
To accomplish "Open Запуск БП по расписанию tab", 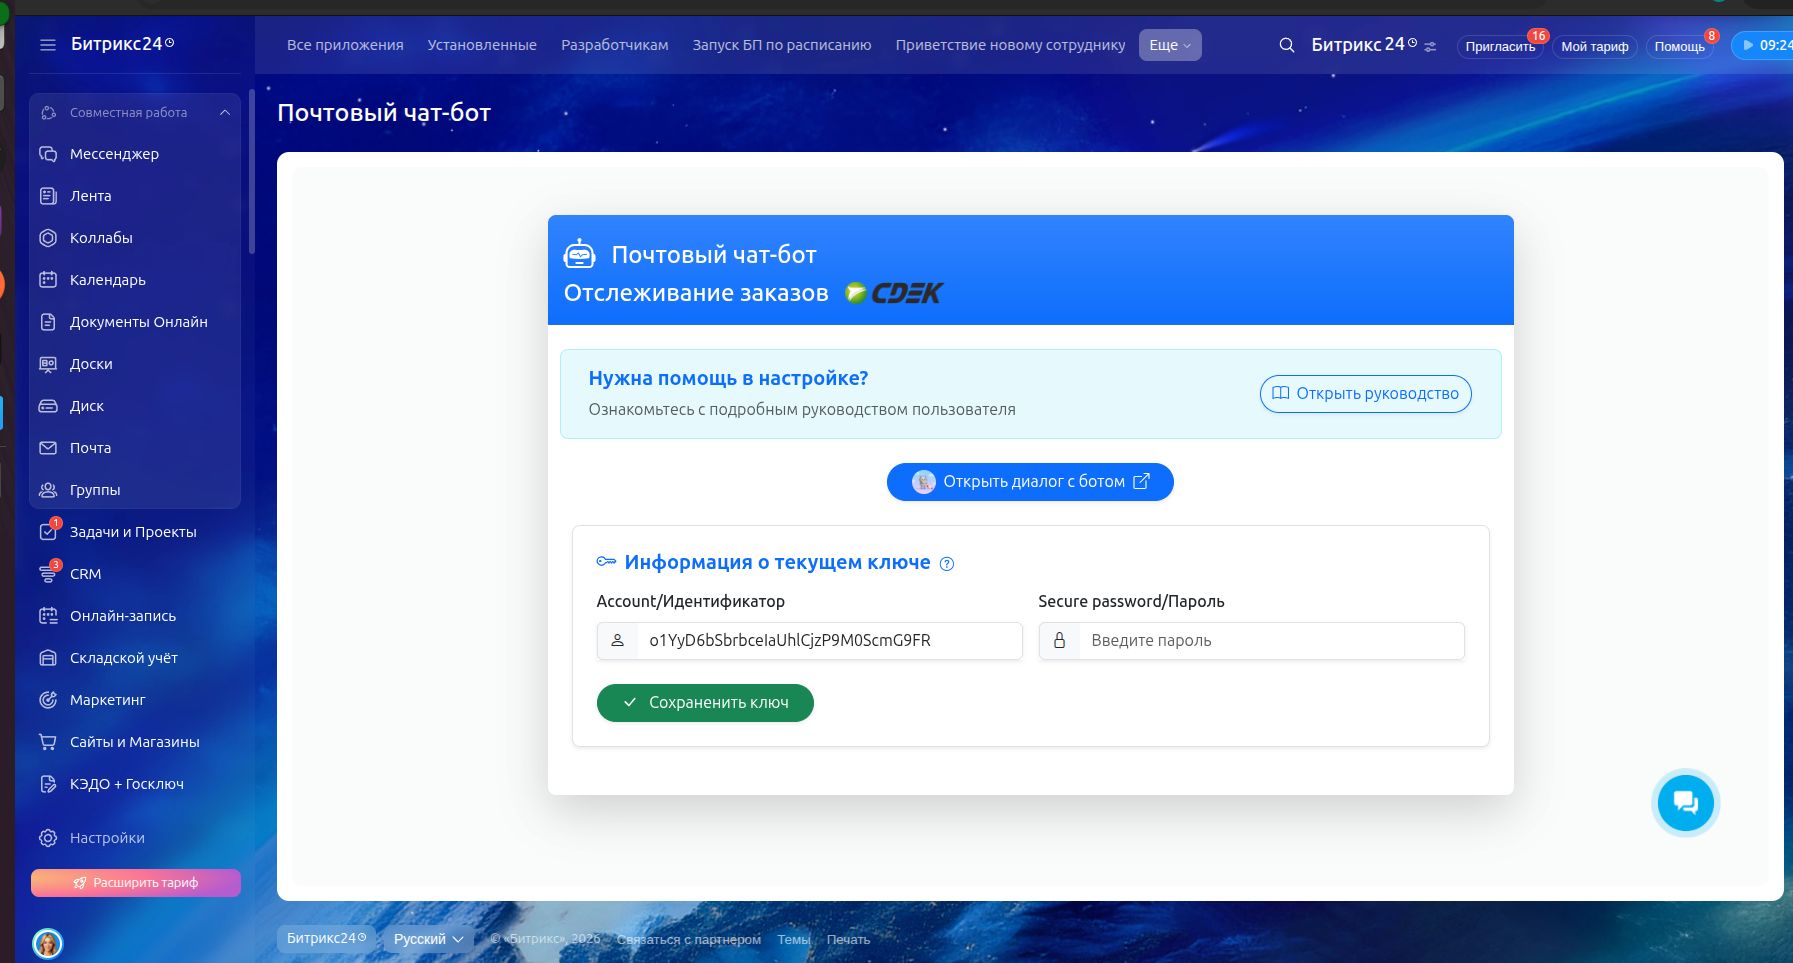I will pyautogui.click(x=782, y=45).
